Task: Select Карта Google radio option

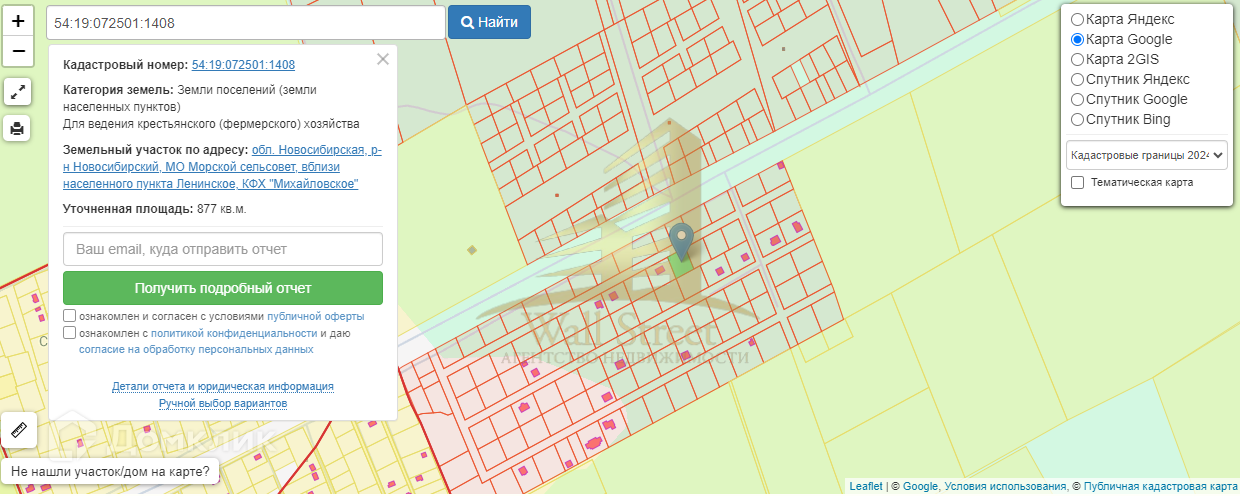Action: pos(1077,39)
